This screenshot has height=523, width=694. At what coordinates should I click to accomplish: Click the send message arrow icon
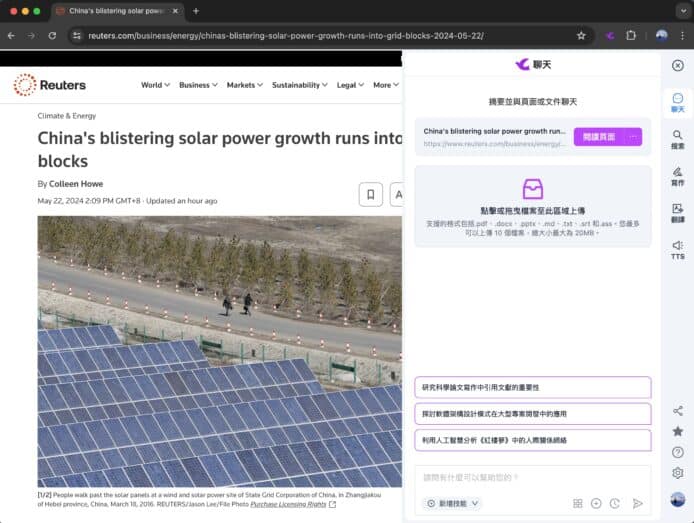coord(637,503)
